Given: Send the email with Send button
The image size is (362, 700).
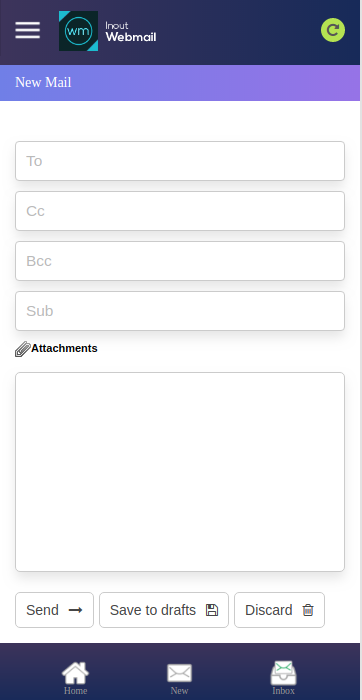Looking at the screenshot, I should 54,610.
